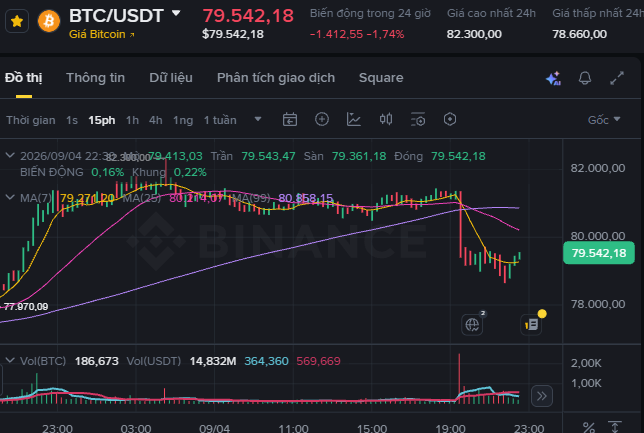644x433 pixels.
Task: Select the 15ph time interval
Action: (x=101, y=120)
